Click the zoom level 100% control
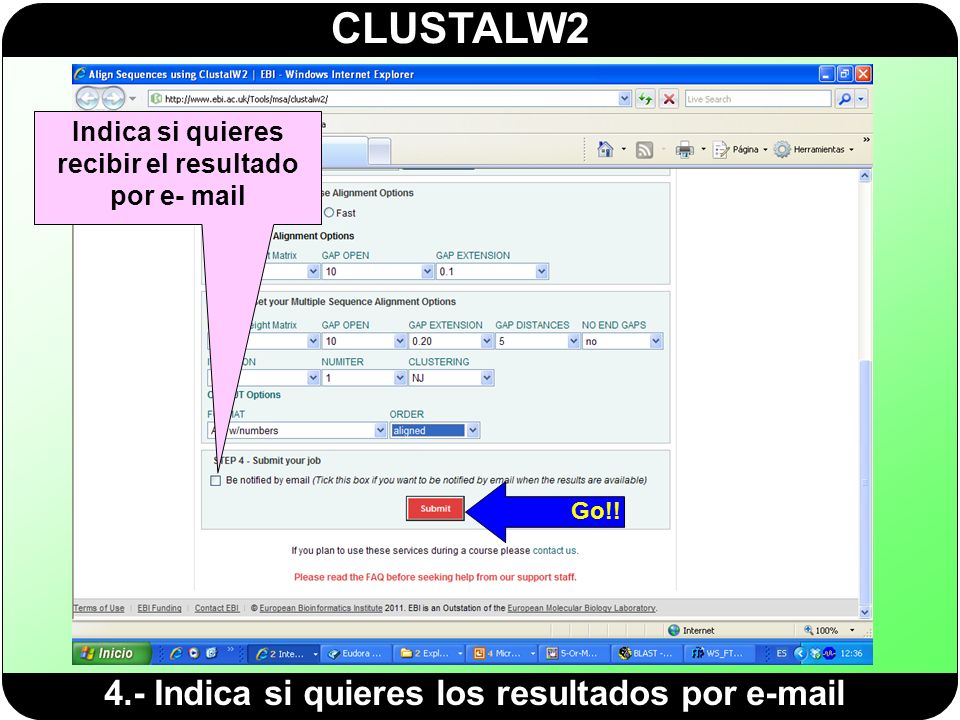Viewport: 960px width, 720px height. click(x=830, y=630)
